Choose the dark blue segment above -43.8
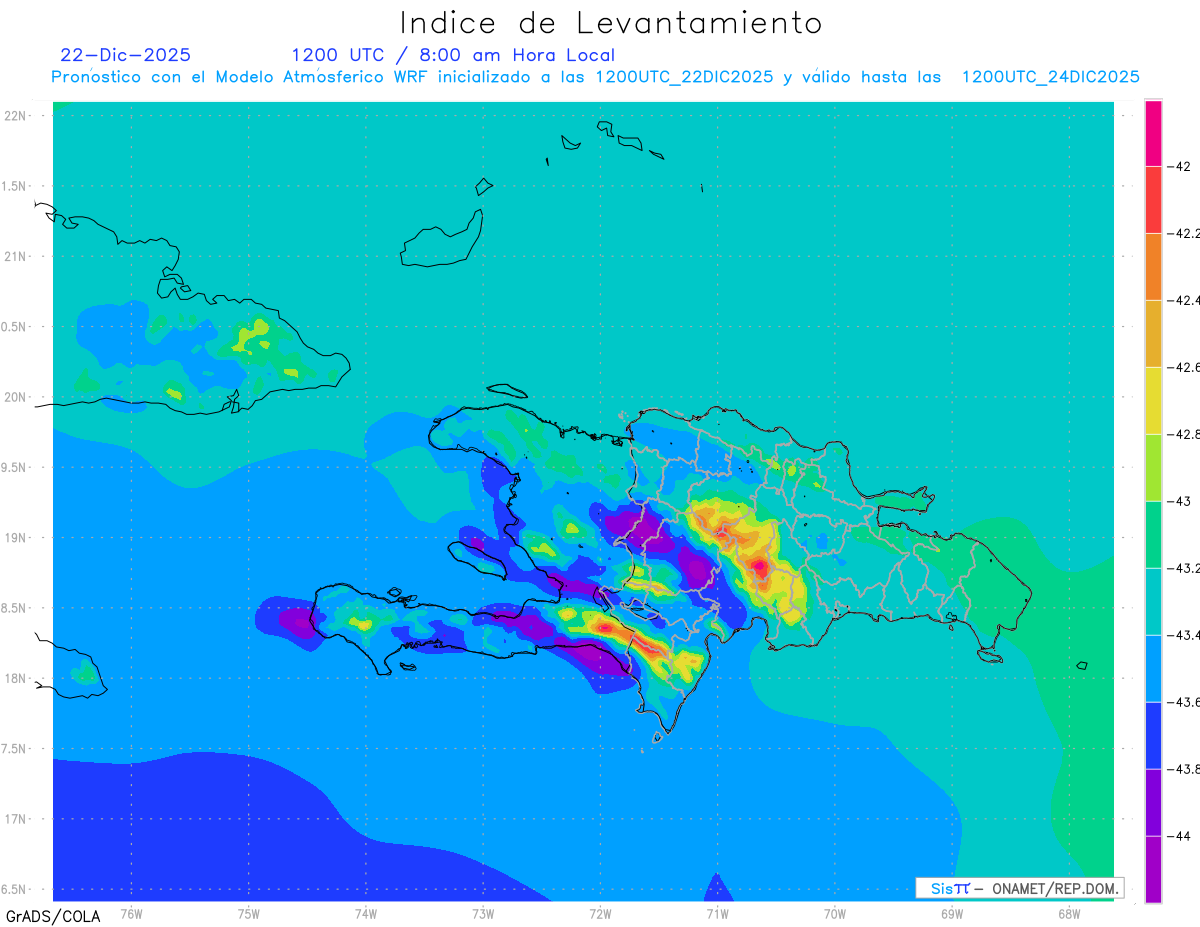 point(1153,735)
